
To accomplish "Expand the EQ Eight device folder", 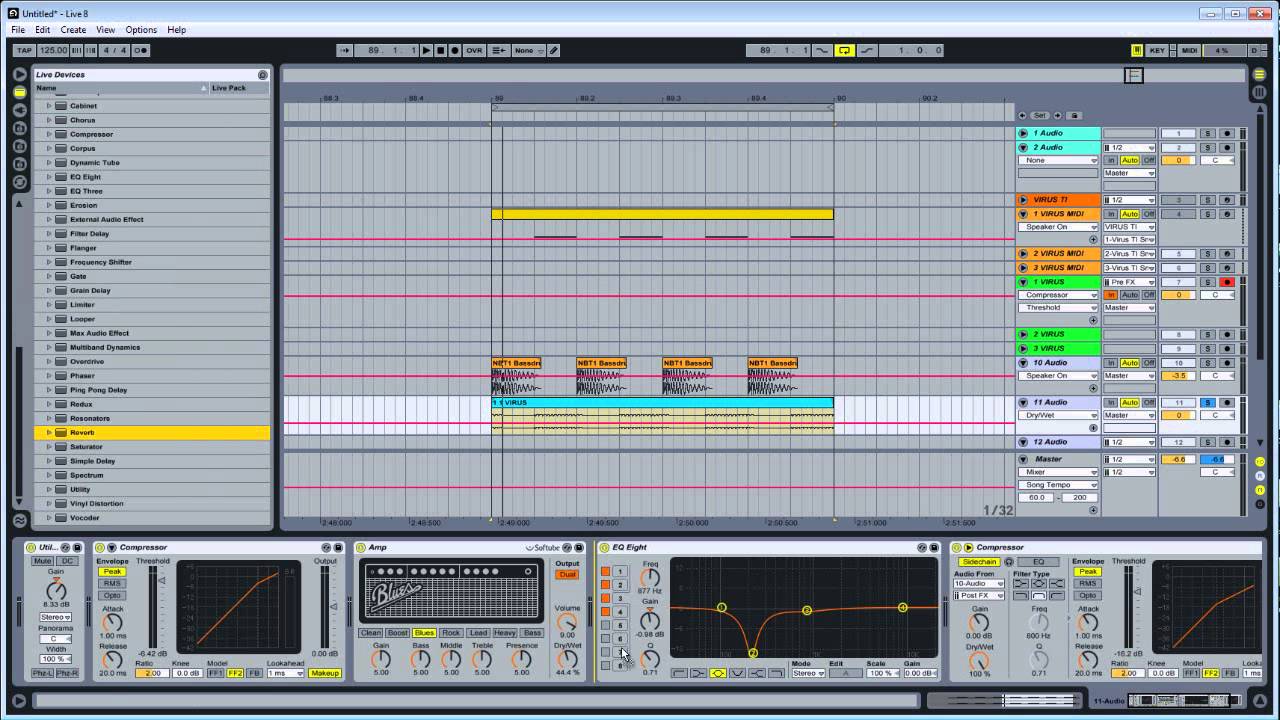I will pyautogui.click(x=49, y=177).
